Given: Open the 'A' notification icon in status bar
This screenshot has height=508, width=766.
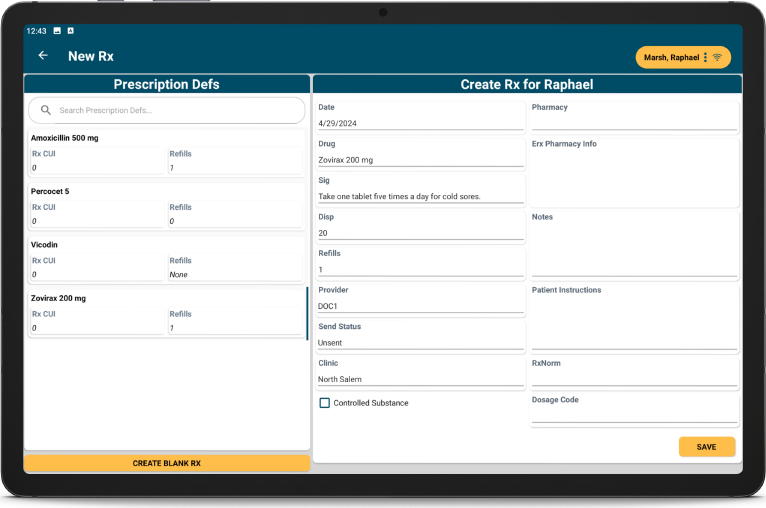Looking at the screenshot, I should 70,31.
